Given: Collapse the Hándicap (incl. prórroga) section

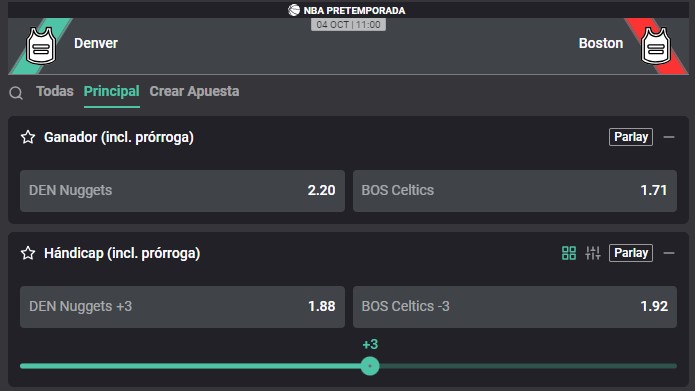Looking at the screenshot, I should pyautogui.click(x=669, y=253).
